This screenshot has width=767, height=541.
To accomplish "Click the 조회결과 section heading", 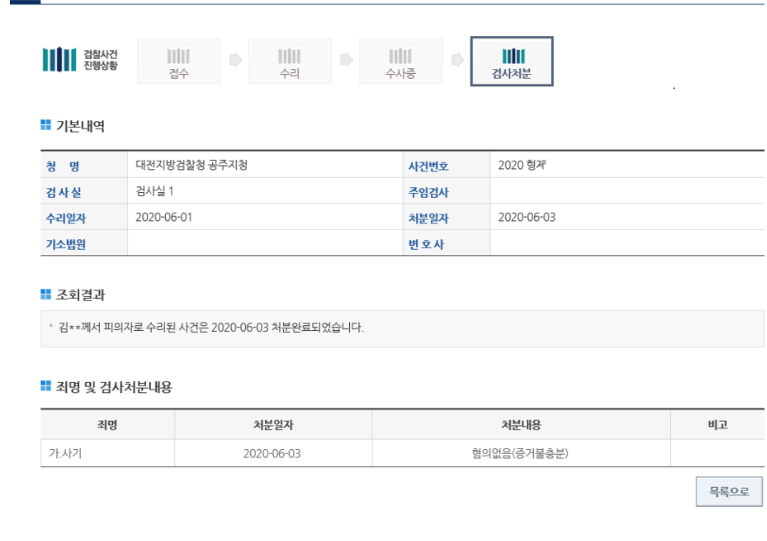I will point(79,294).
